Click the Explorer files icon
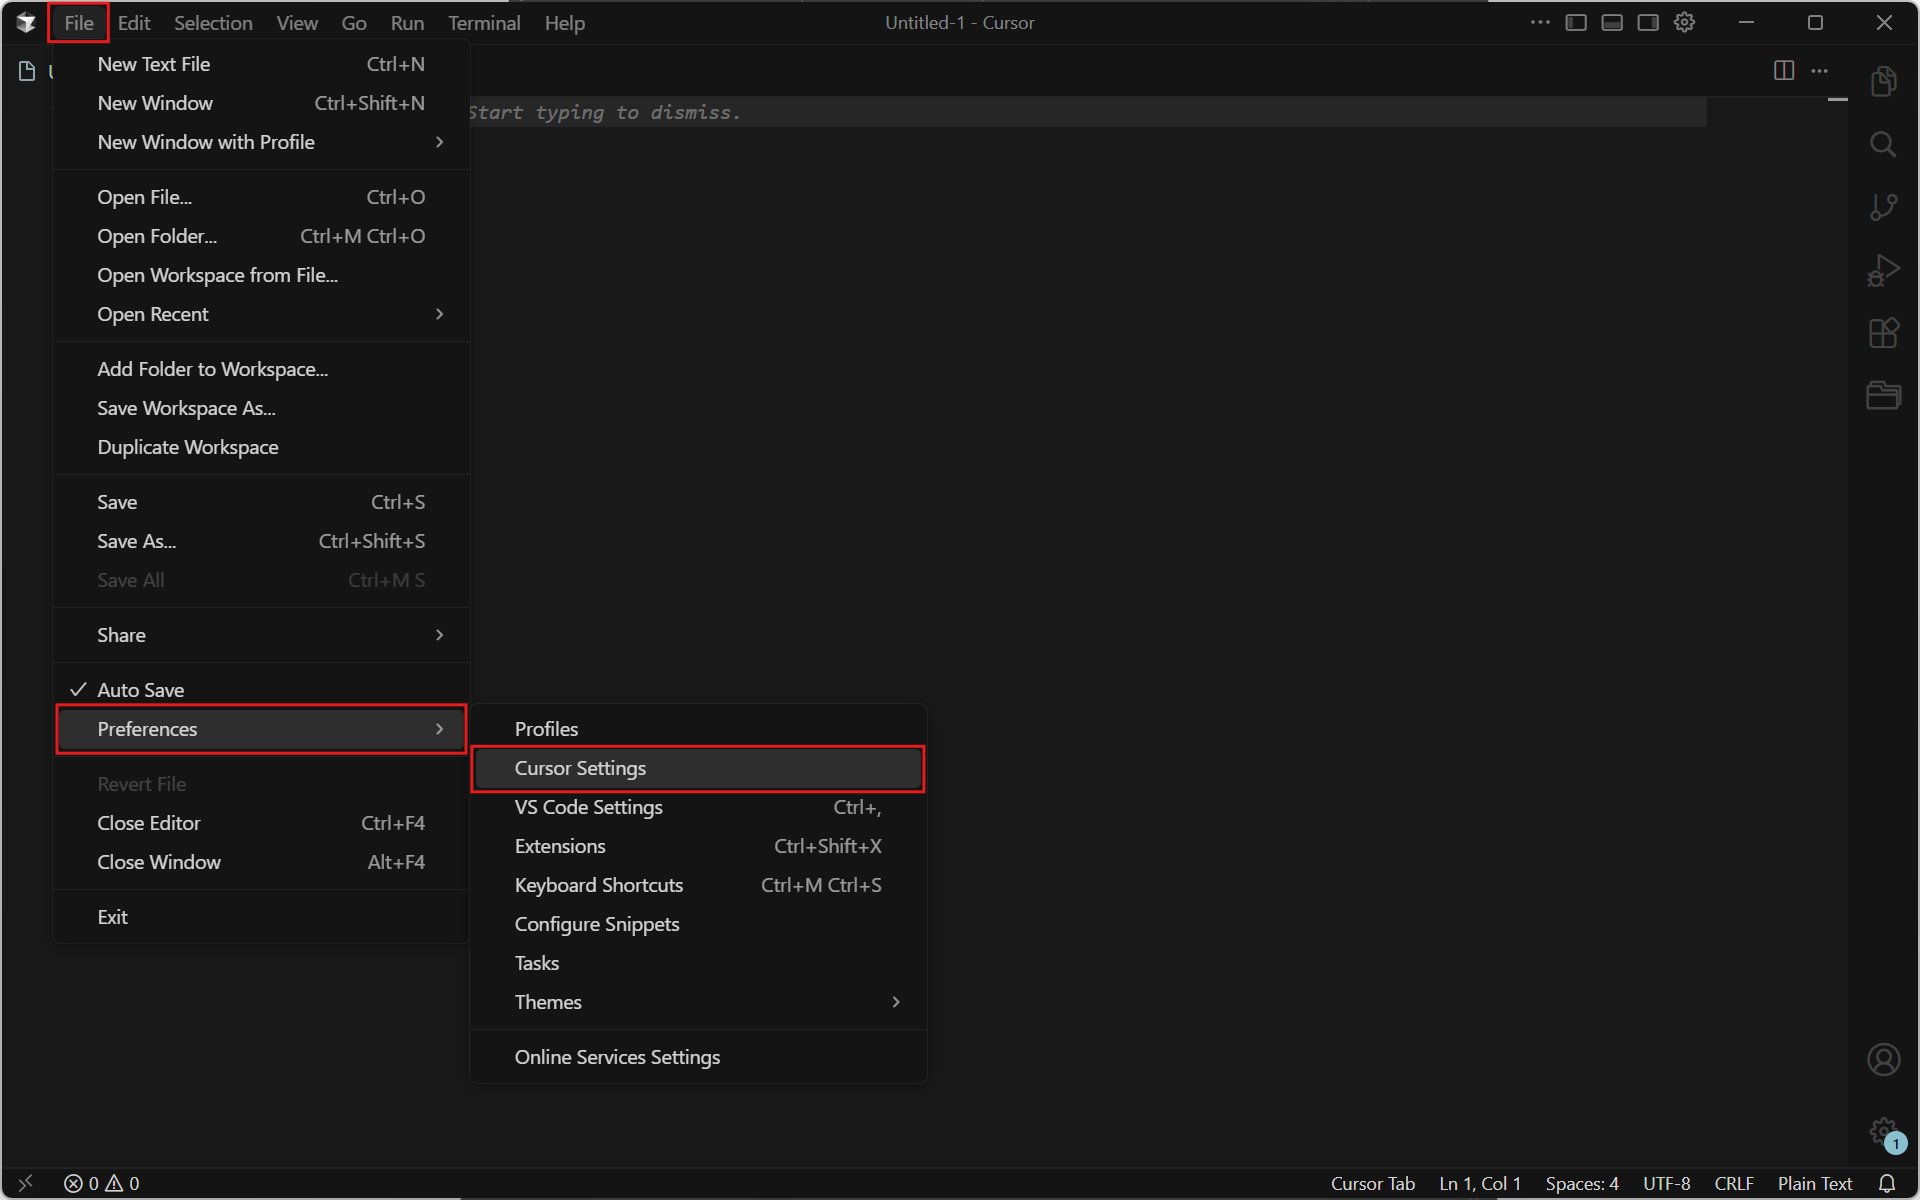 (1883, 82)
